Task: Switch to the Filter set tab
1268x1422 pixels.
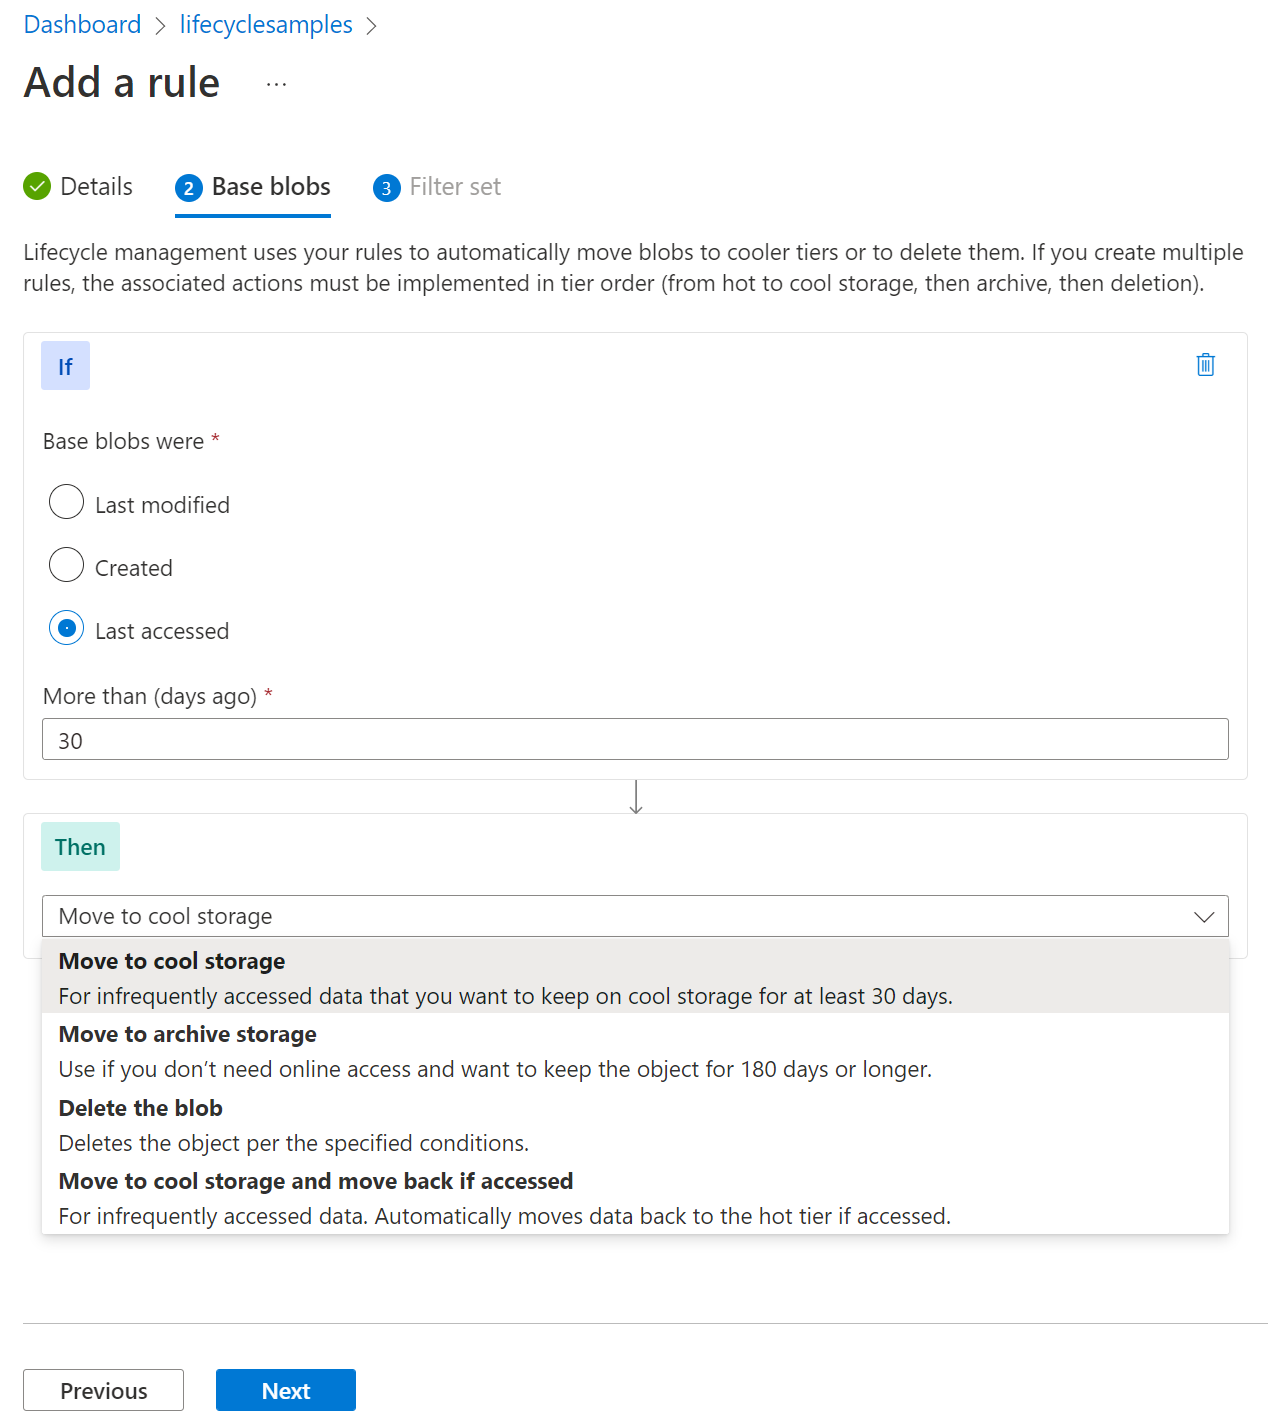Action: (x=454, y=187)
